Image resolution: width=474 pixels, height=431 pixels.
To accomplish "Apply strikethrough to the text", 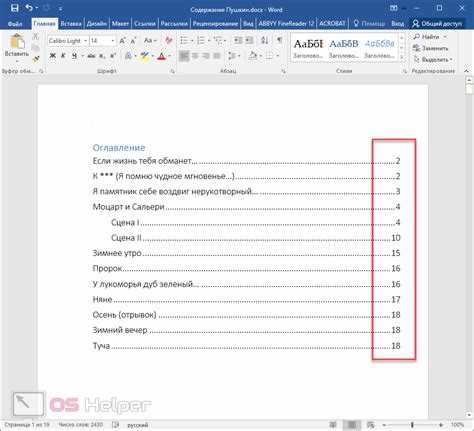I will click(x=91, y=56).
